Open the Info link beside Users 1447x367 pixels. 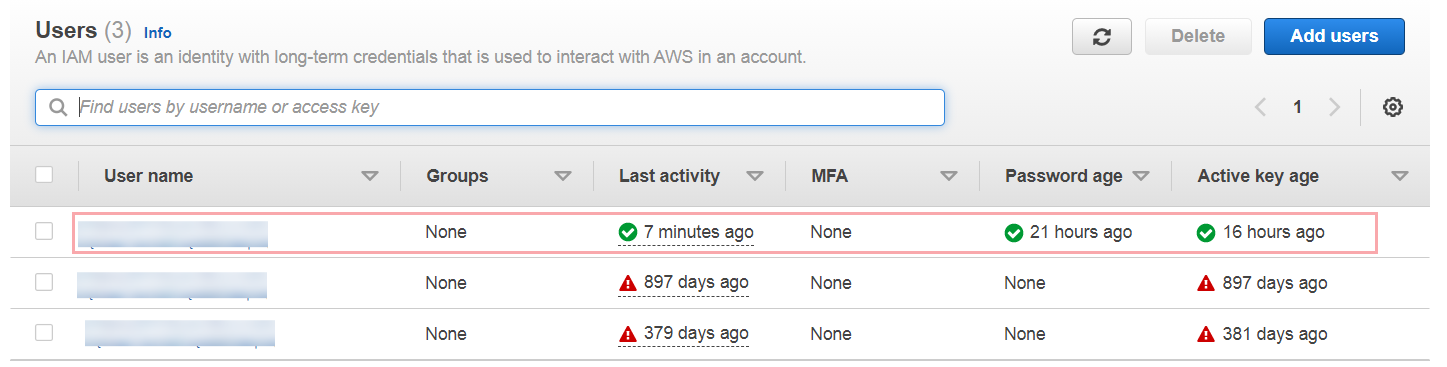[158, 33]
